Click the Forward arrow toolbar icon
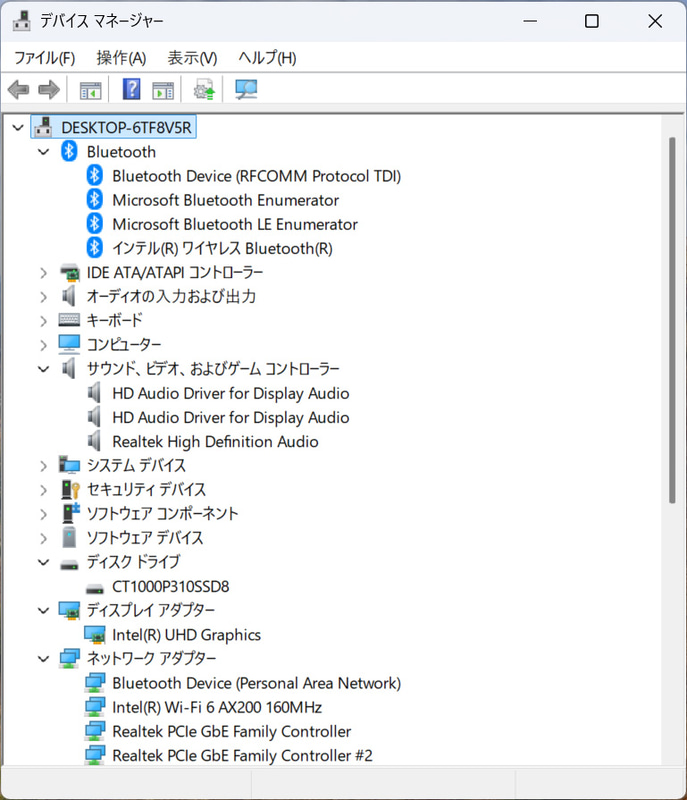 pos(49,90)
